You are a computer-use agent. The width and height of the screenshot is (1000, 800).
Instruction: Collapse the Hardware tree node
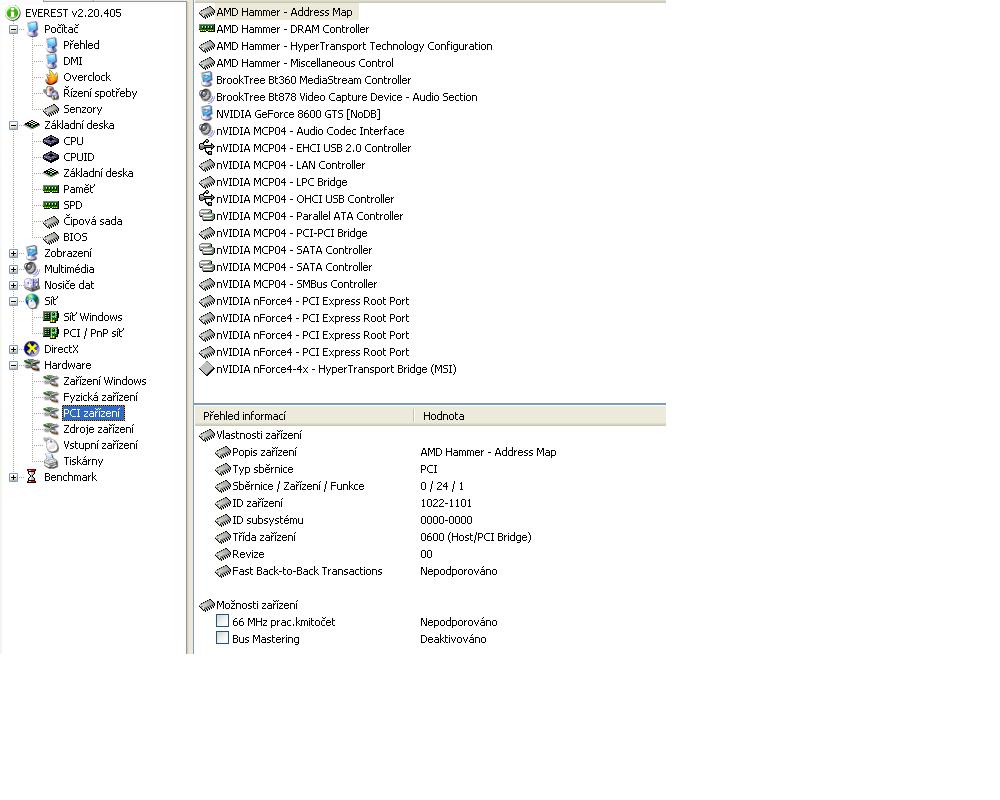coord(13,366)
